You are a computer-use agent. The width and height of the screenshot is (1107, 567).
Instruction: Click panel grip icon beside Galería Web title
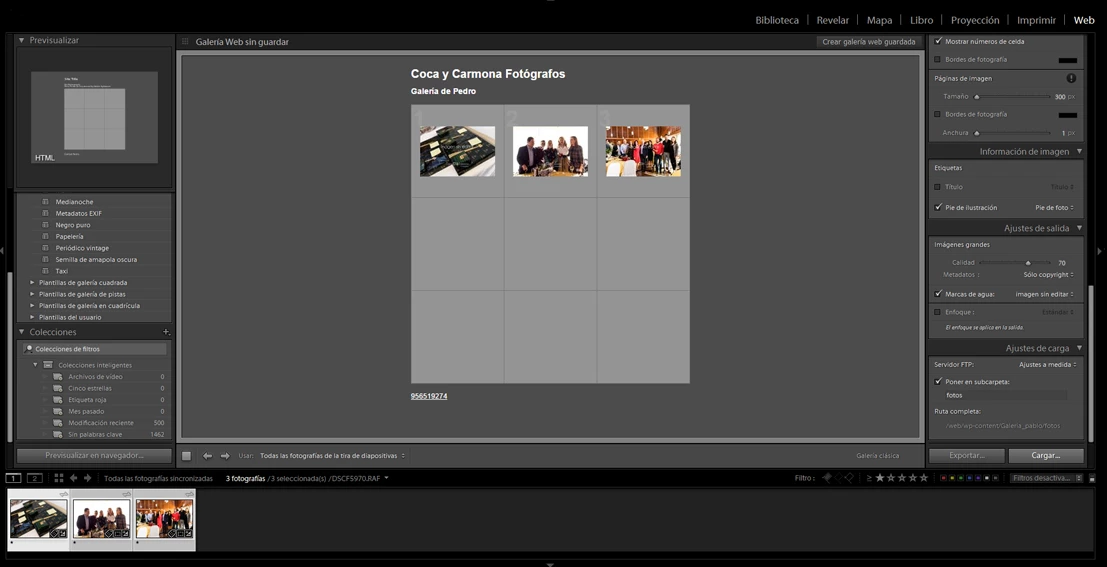pyautogui.click(x=186, y=42)
